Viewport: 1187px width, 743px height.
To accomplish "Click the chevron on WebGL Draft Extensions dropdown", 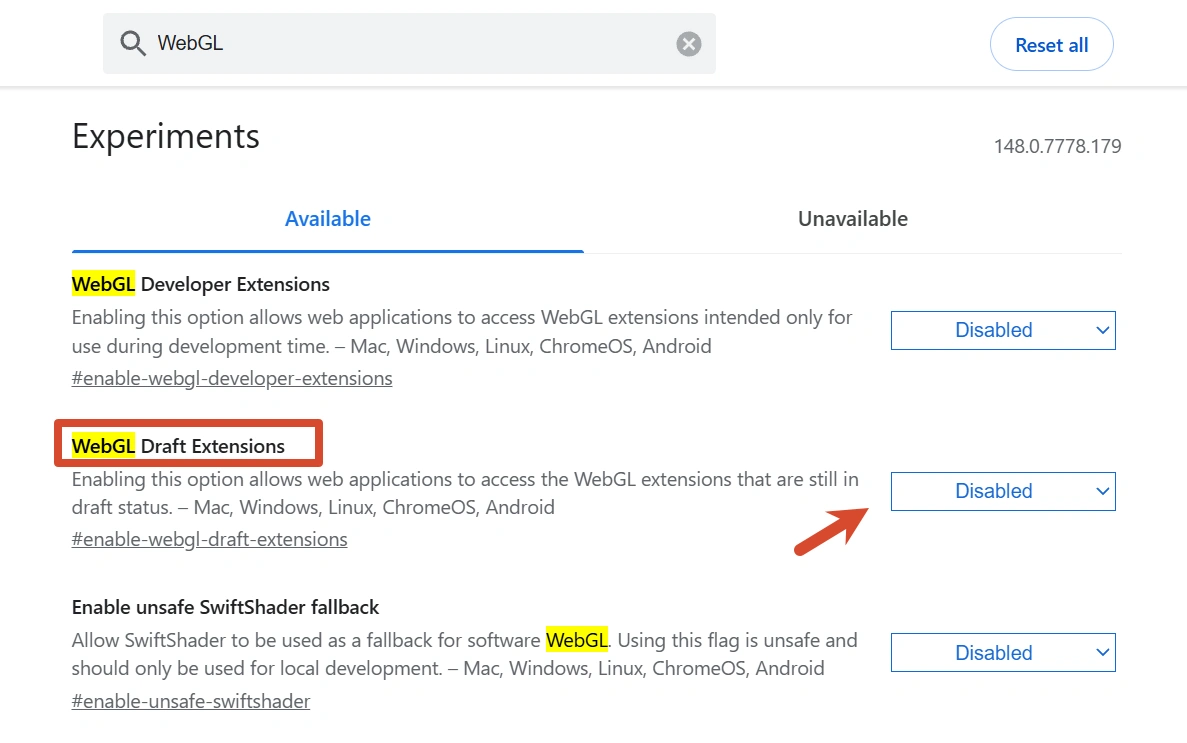I will (x=1102, y=492).
